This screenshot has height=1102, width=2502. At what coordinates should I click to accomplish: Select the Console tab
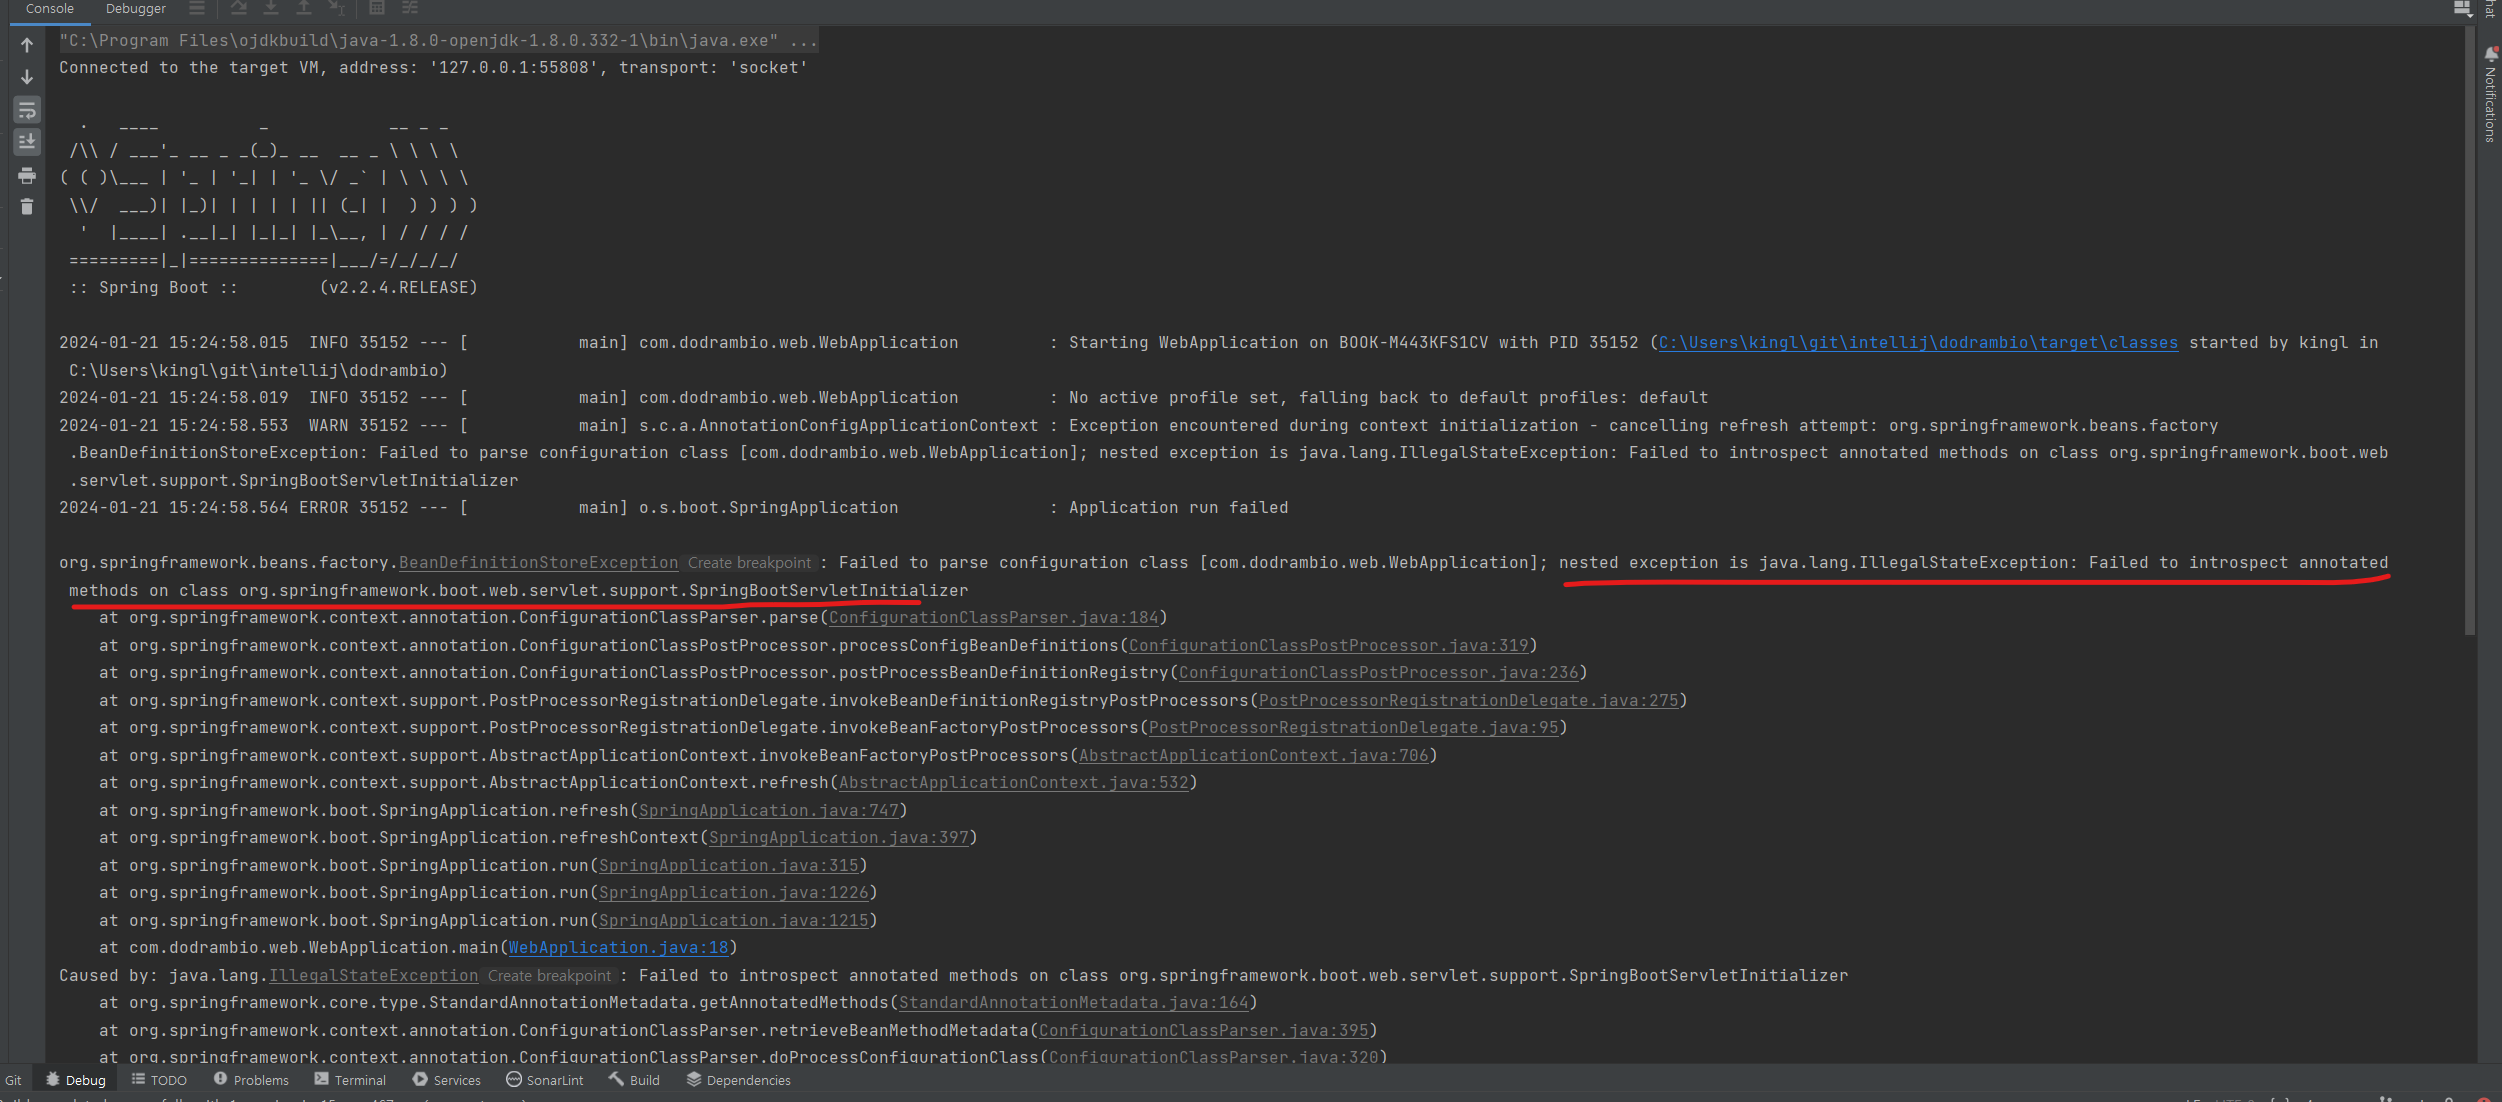pos(49,9)
